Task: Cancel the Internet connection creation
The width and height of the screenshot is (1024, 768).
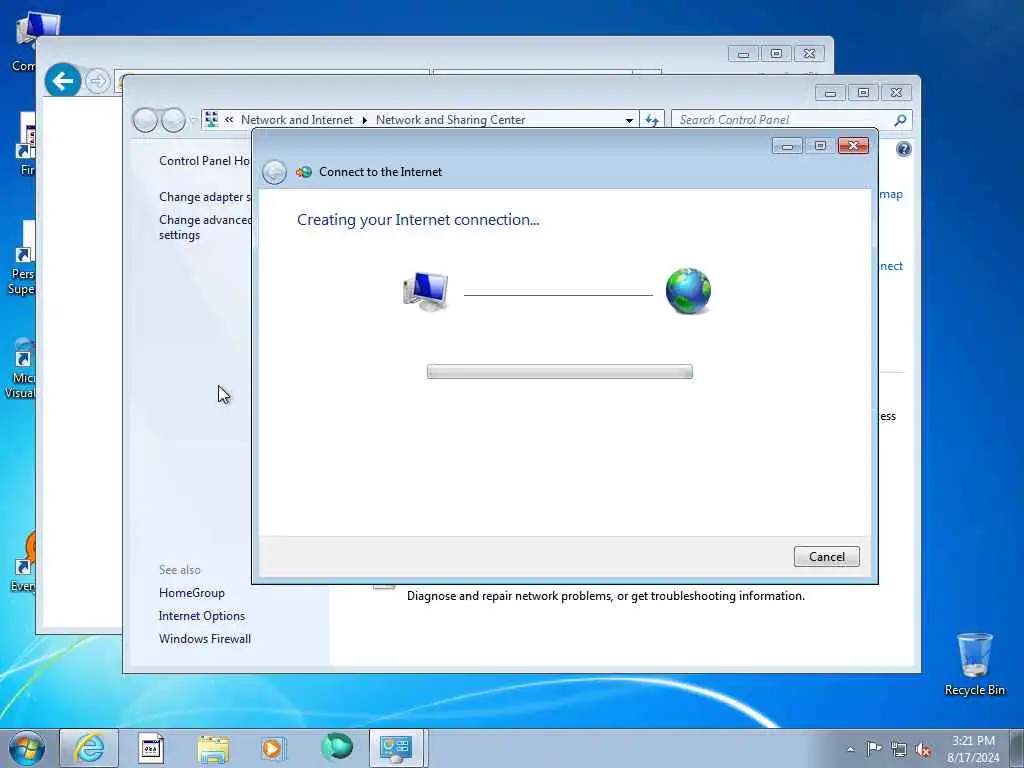Action: pyautogui.click(x=826, y=556)
